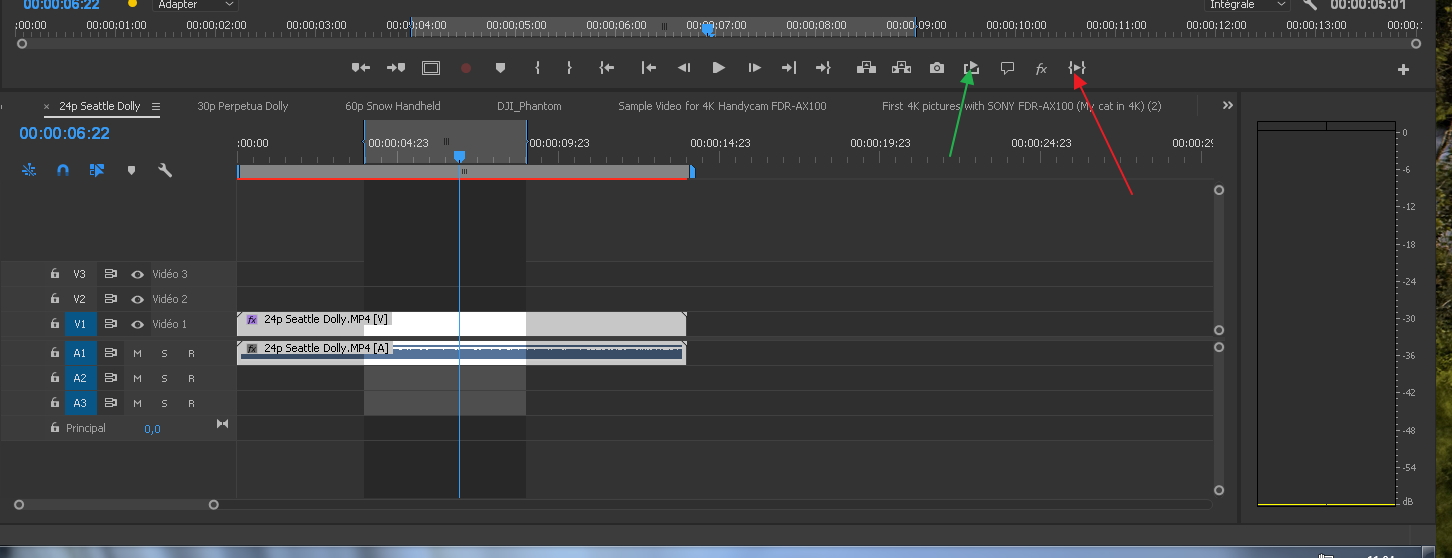Open the Adapter zoom level dropdown
This screenshot has height=558, width=1452.
pyautogui.click(x=195, y=5)
